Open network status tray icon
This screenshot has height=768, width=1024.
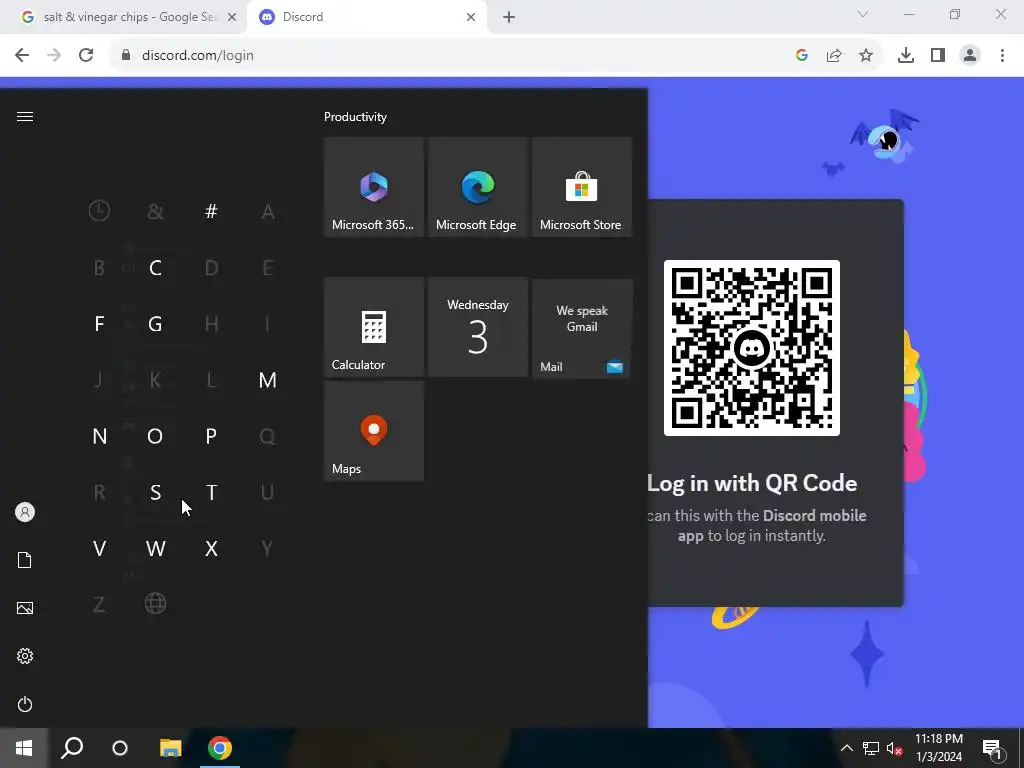point(871,748)
